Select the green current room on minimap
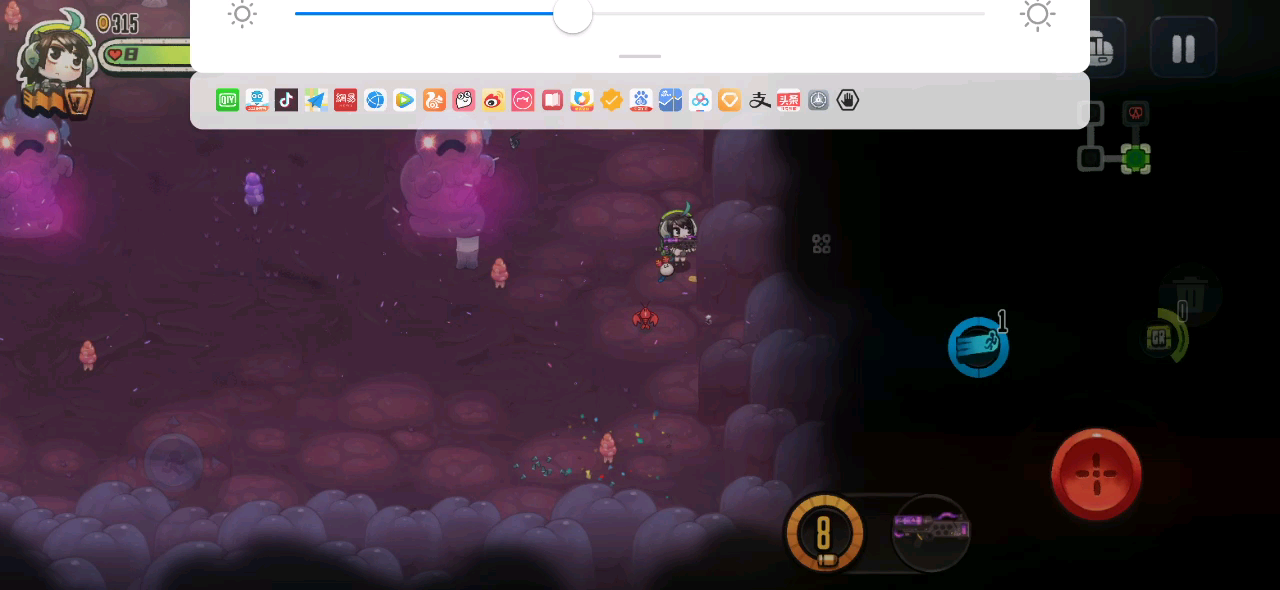Image resolution: width=1280 pixels, height=590 pixels. [x=1135, y=158]
